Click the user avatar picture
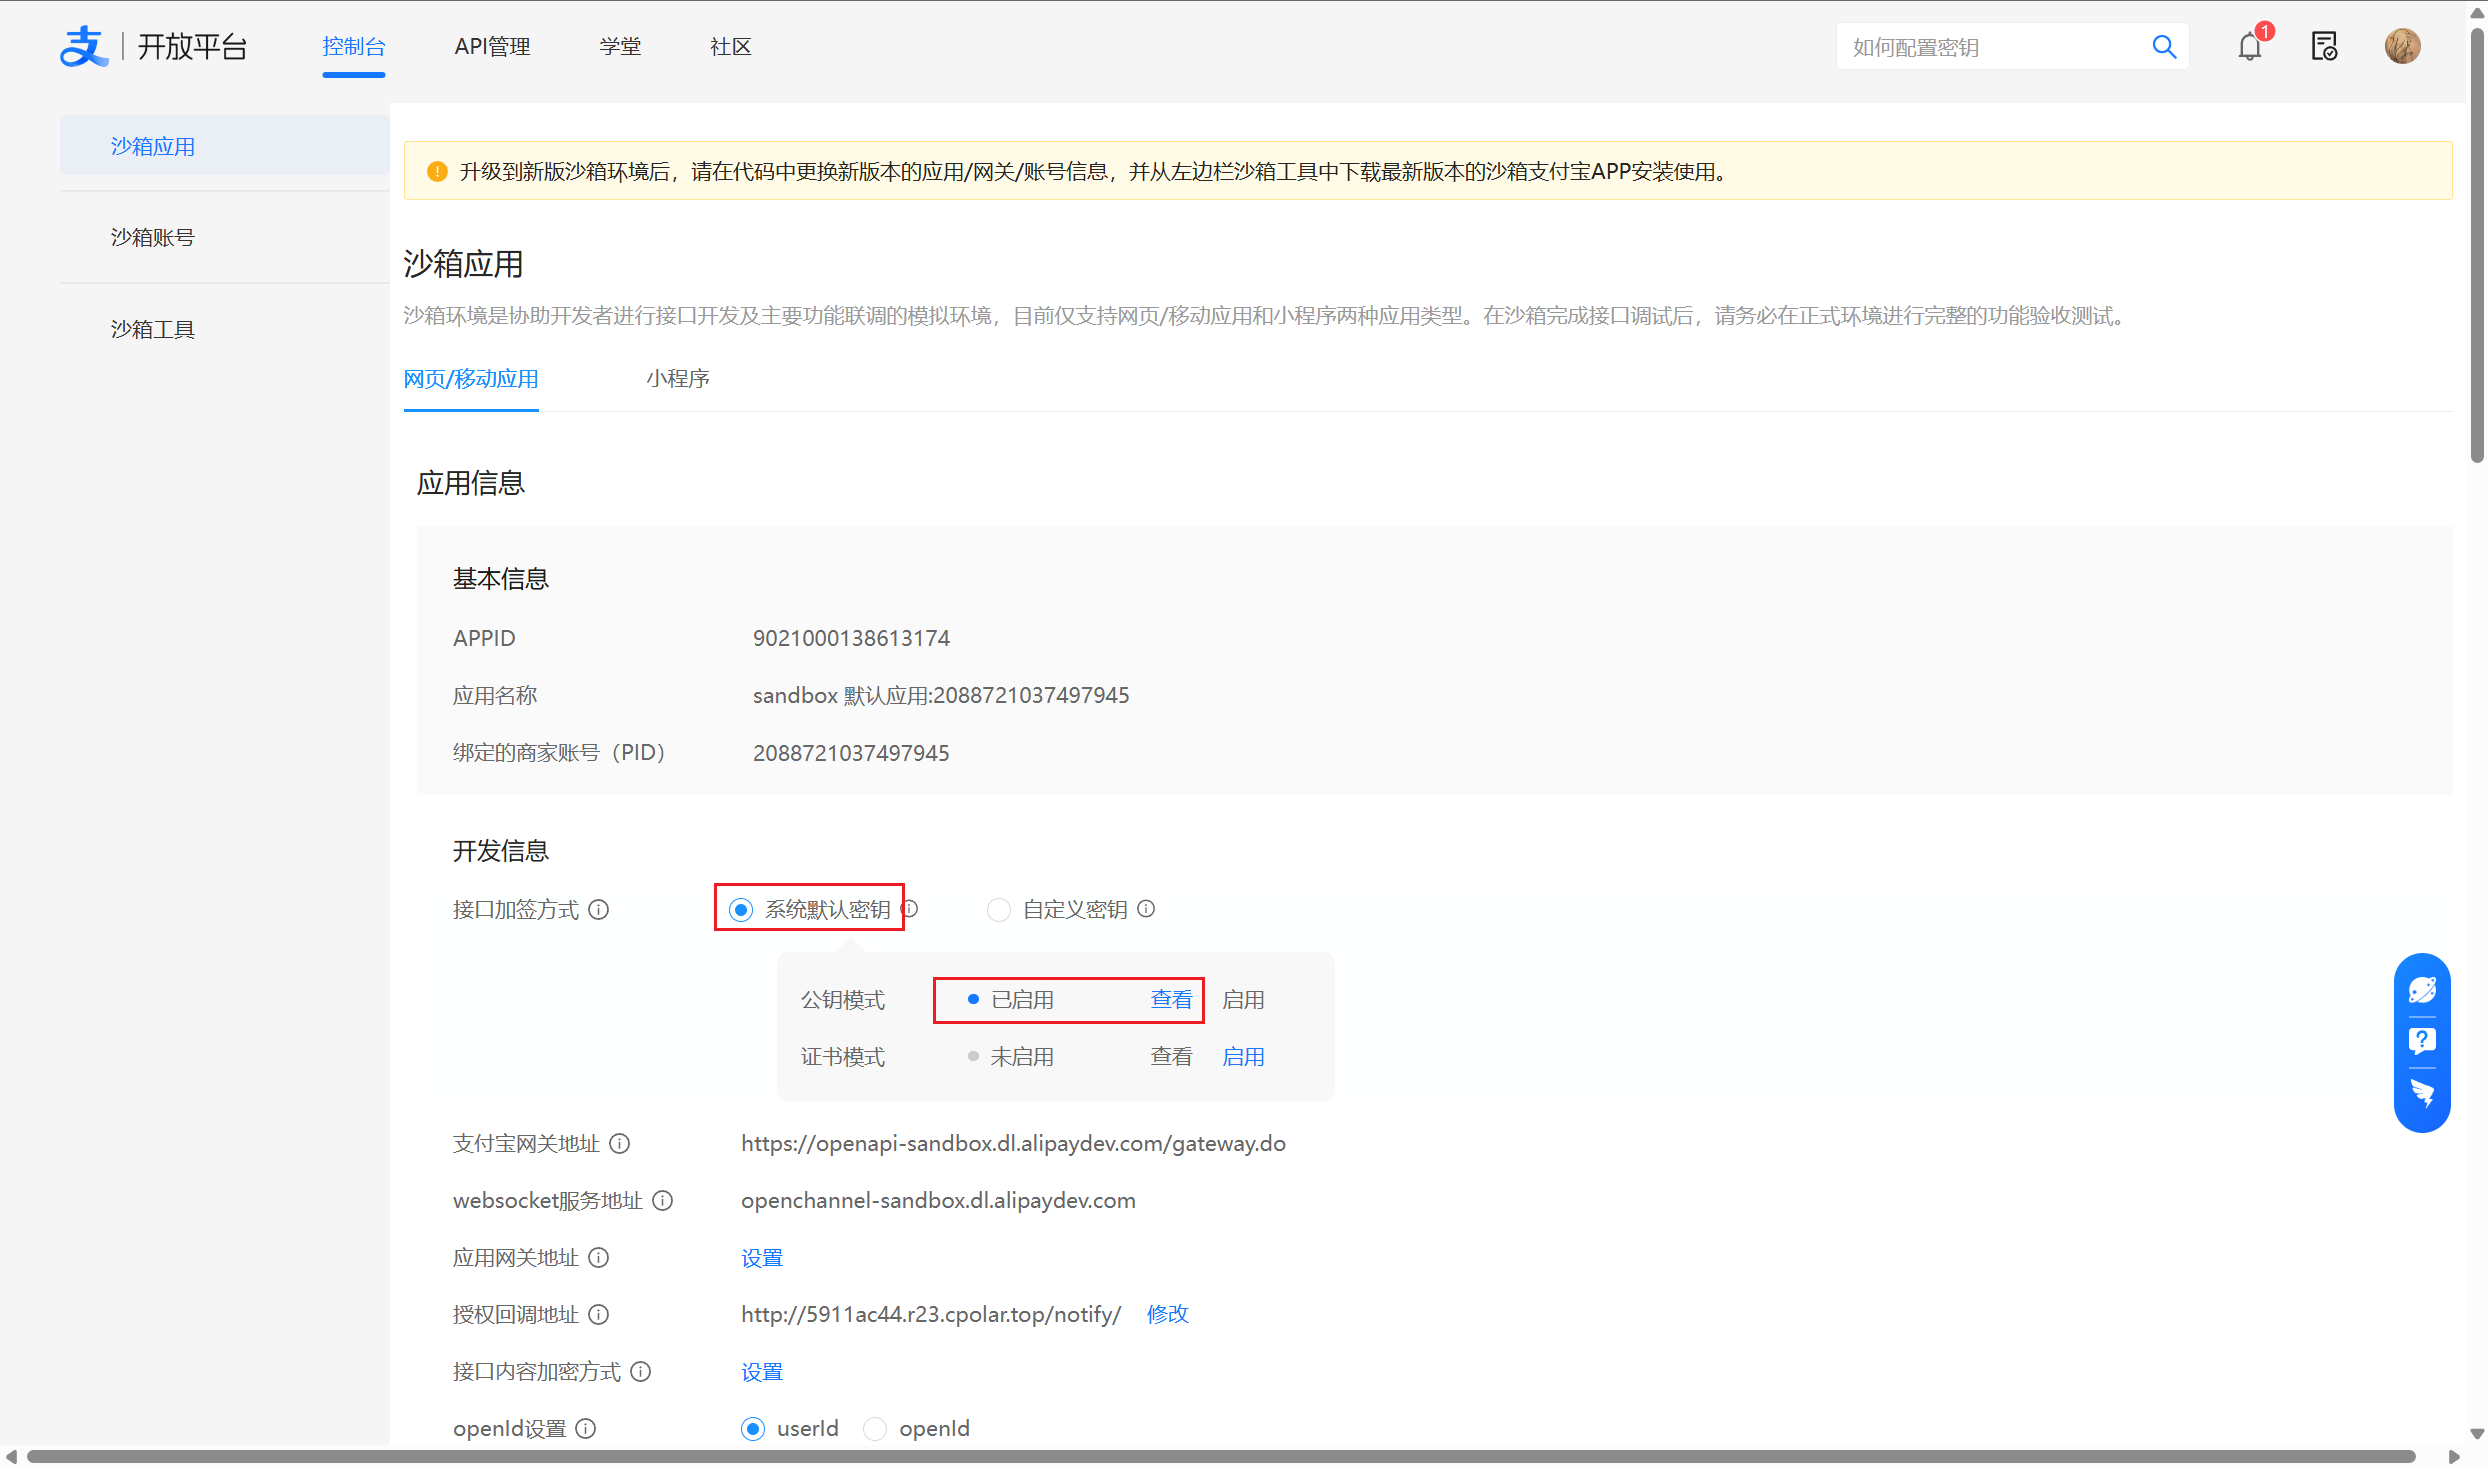2488x1467 pixels. click(2402, 47)
